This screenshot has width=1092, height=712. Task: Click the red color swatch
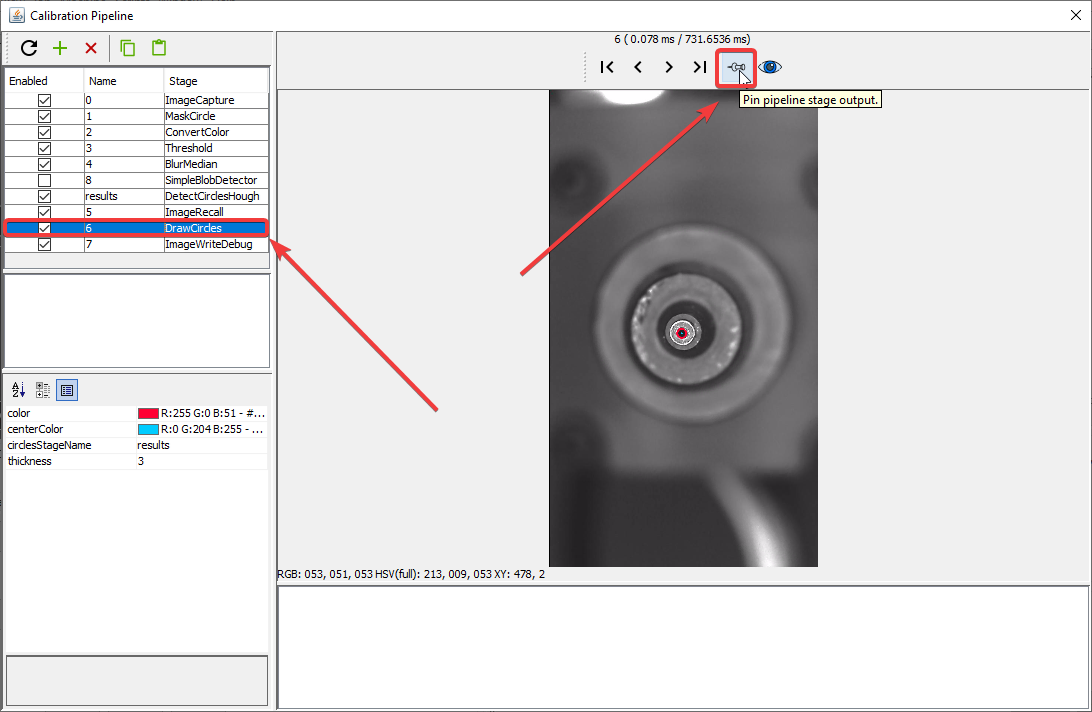coord(148,414)
